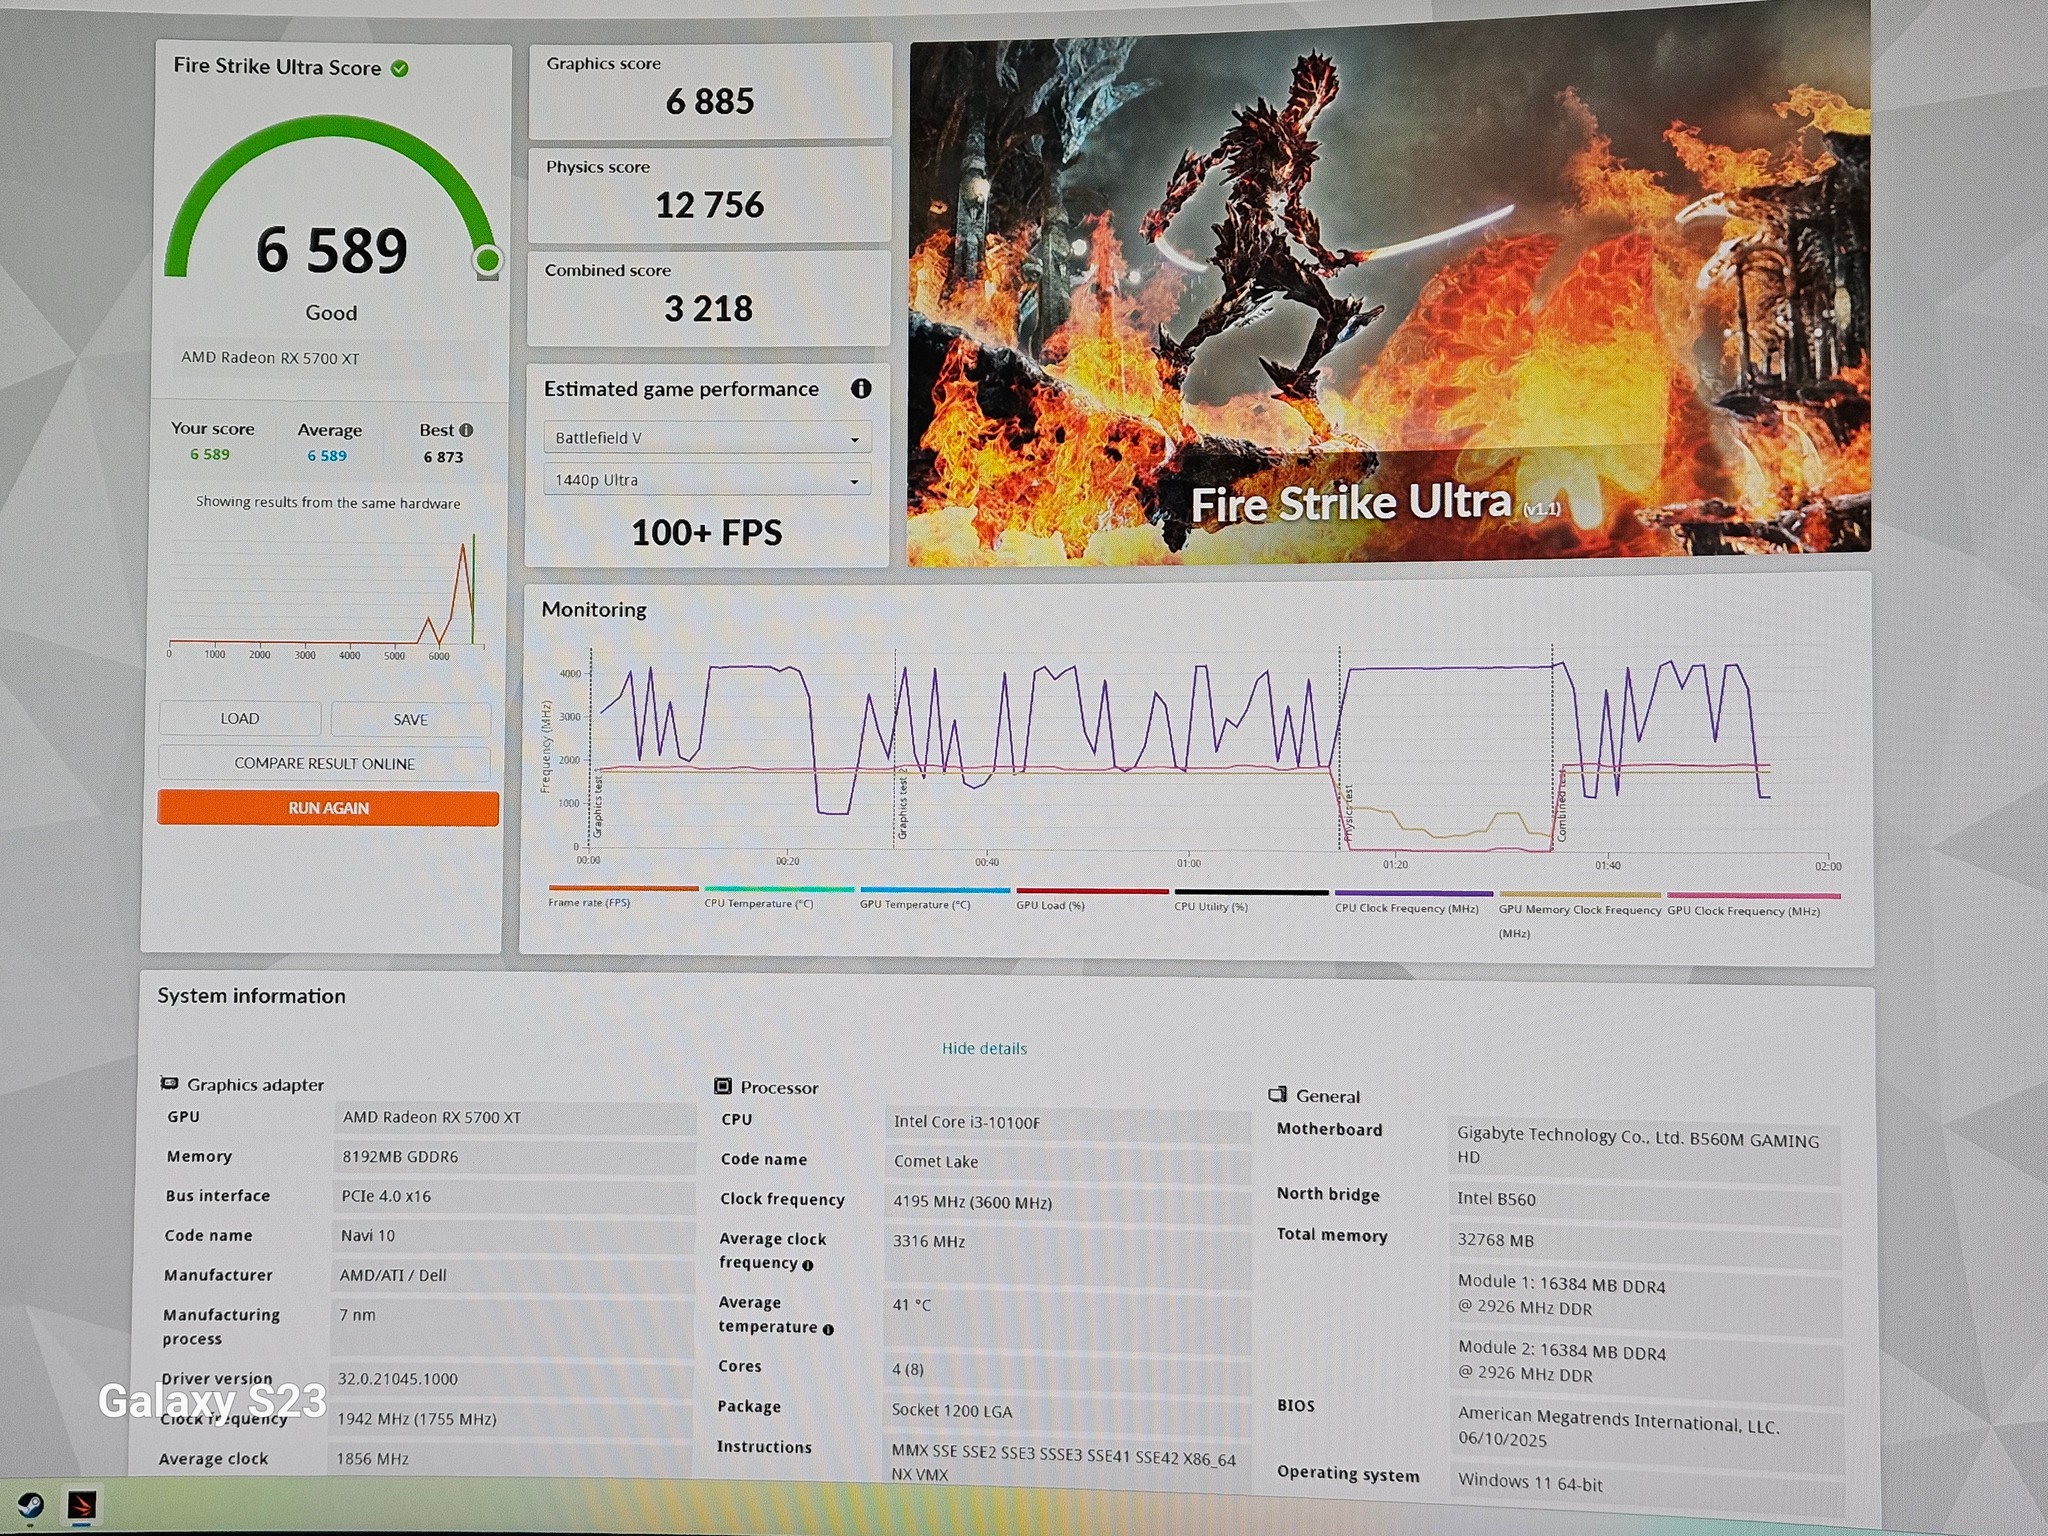Toggle the CPU Utility (%) legend swatch

coord(1251,892)
